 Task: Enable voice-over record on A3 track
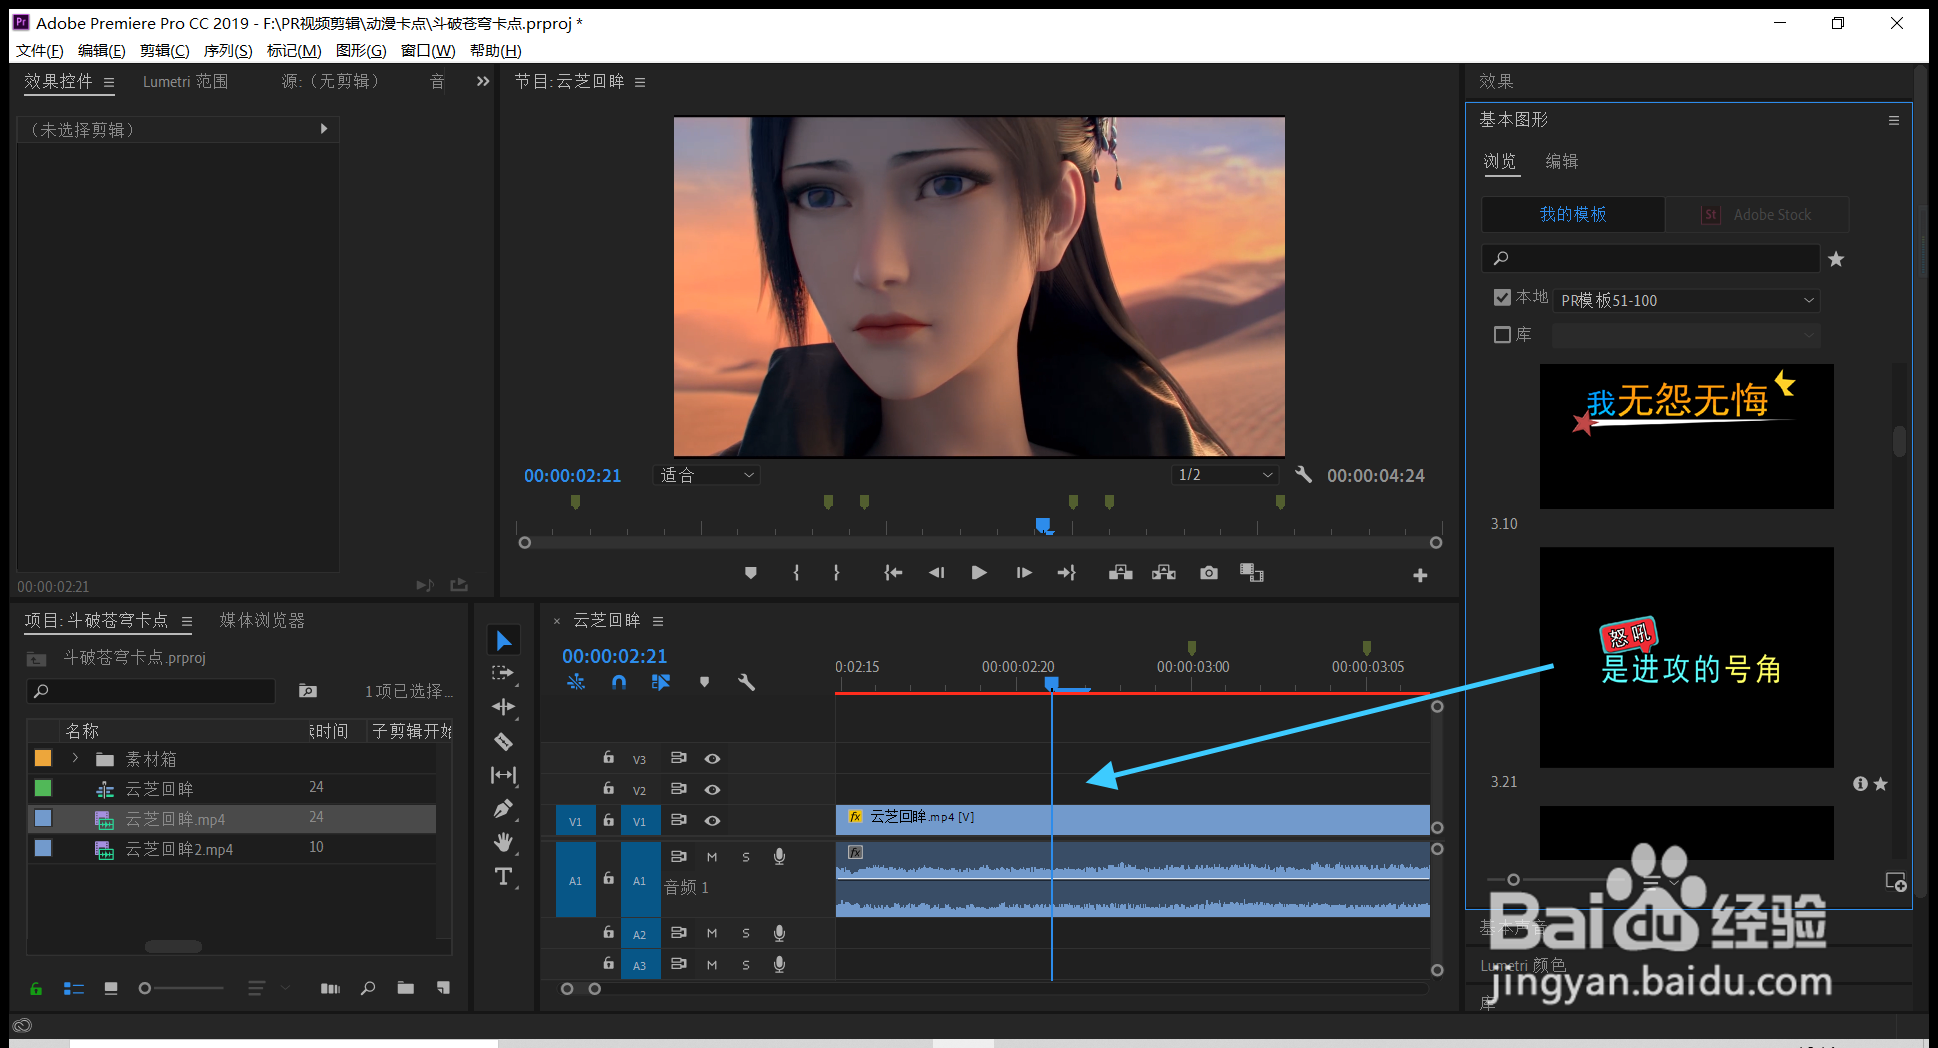click(779, 964)
